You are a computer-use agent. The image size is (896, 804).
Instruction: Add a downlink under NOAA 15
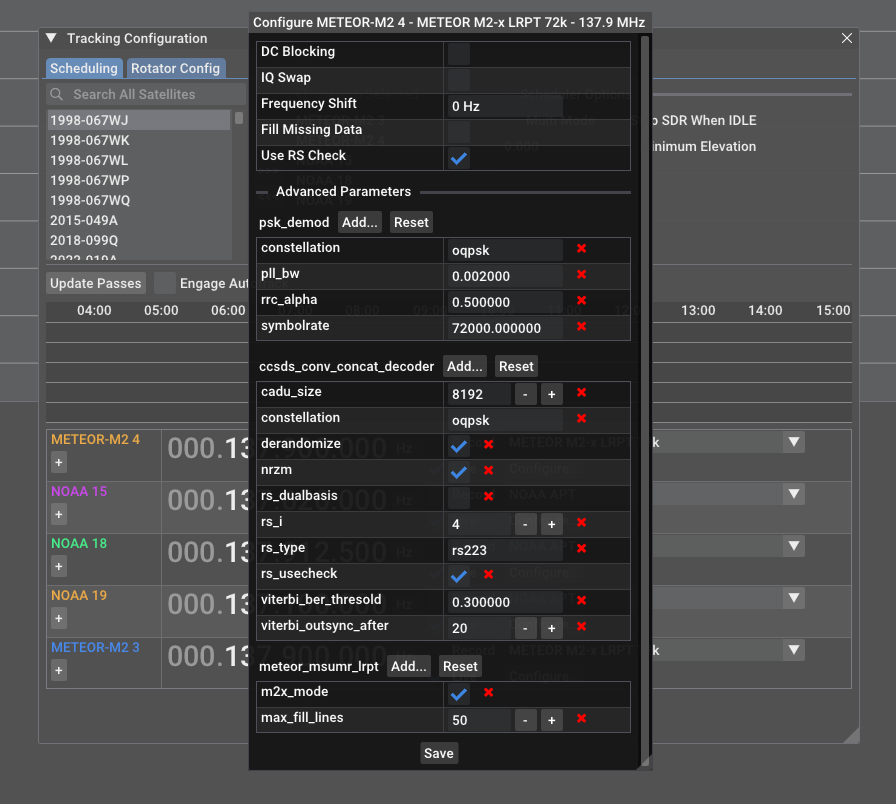pos(59,514)
